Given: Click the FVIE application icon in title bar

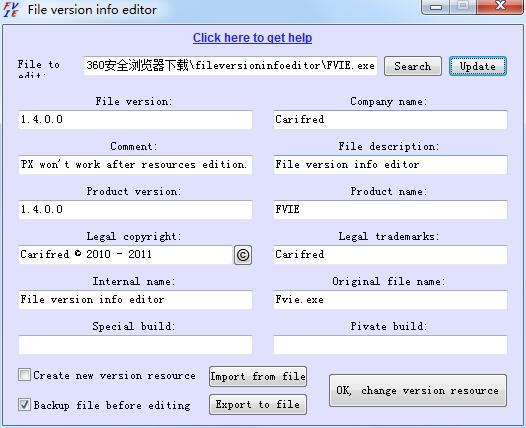Looking at the screenshot, I should (11, 9).
